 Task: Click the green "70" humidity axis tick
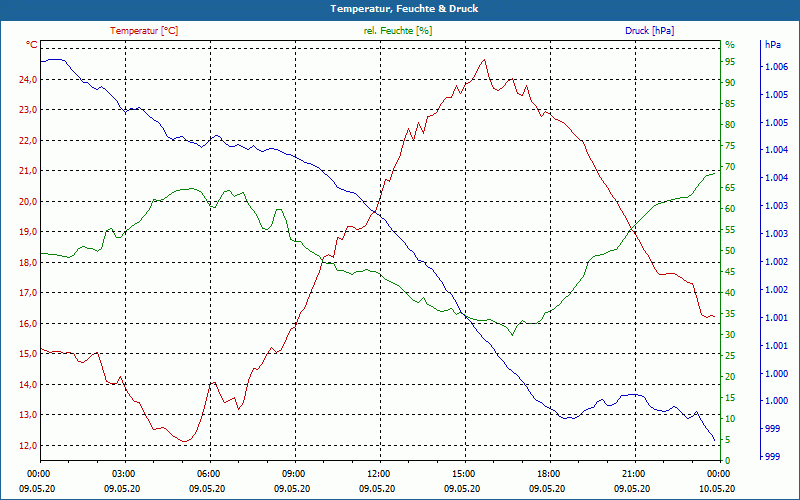click(x=730, y=167)
